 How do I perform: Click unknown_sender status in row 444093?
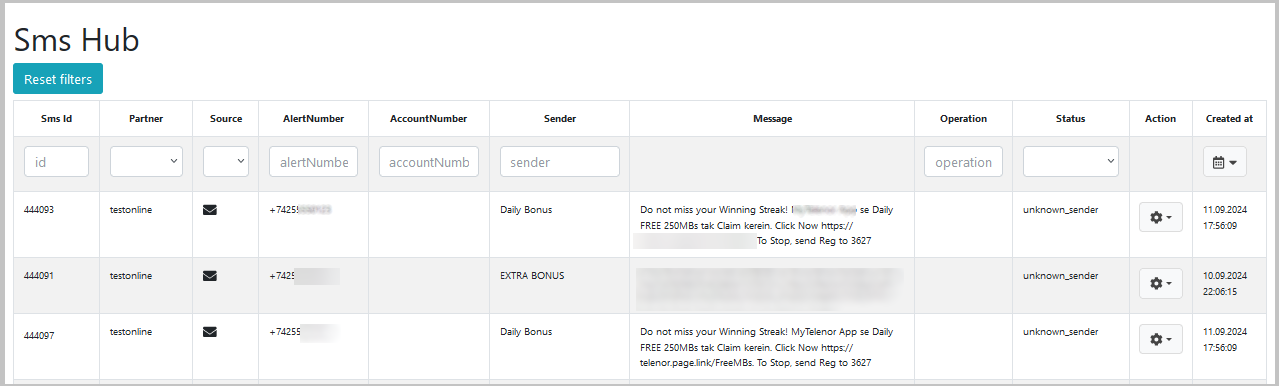[1060, 210]
